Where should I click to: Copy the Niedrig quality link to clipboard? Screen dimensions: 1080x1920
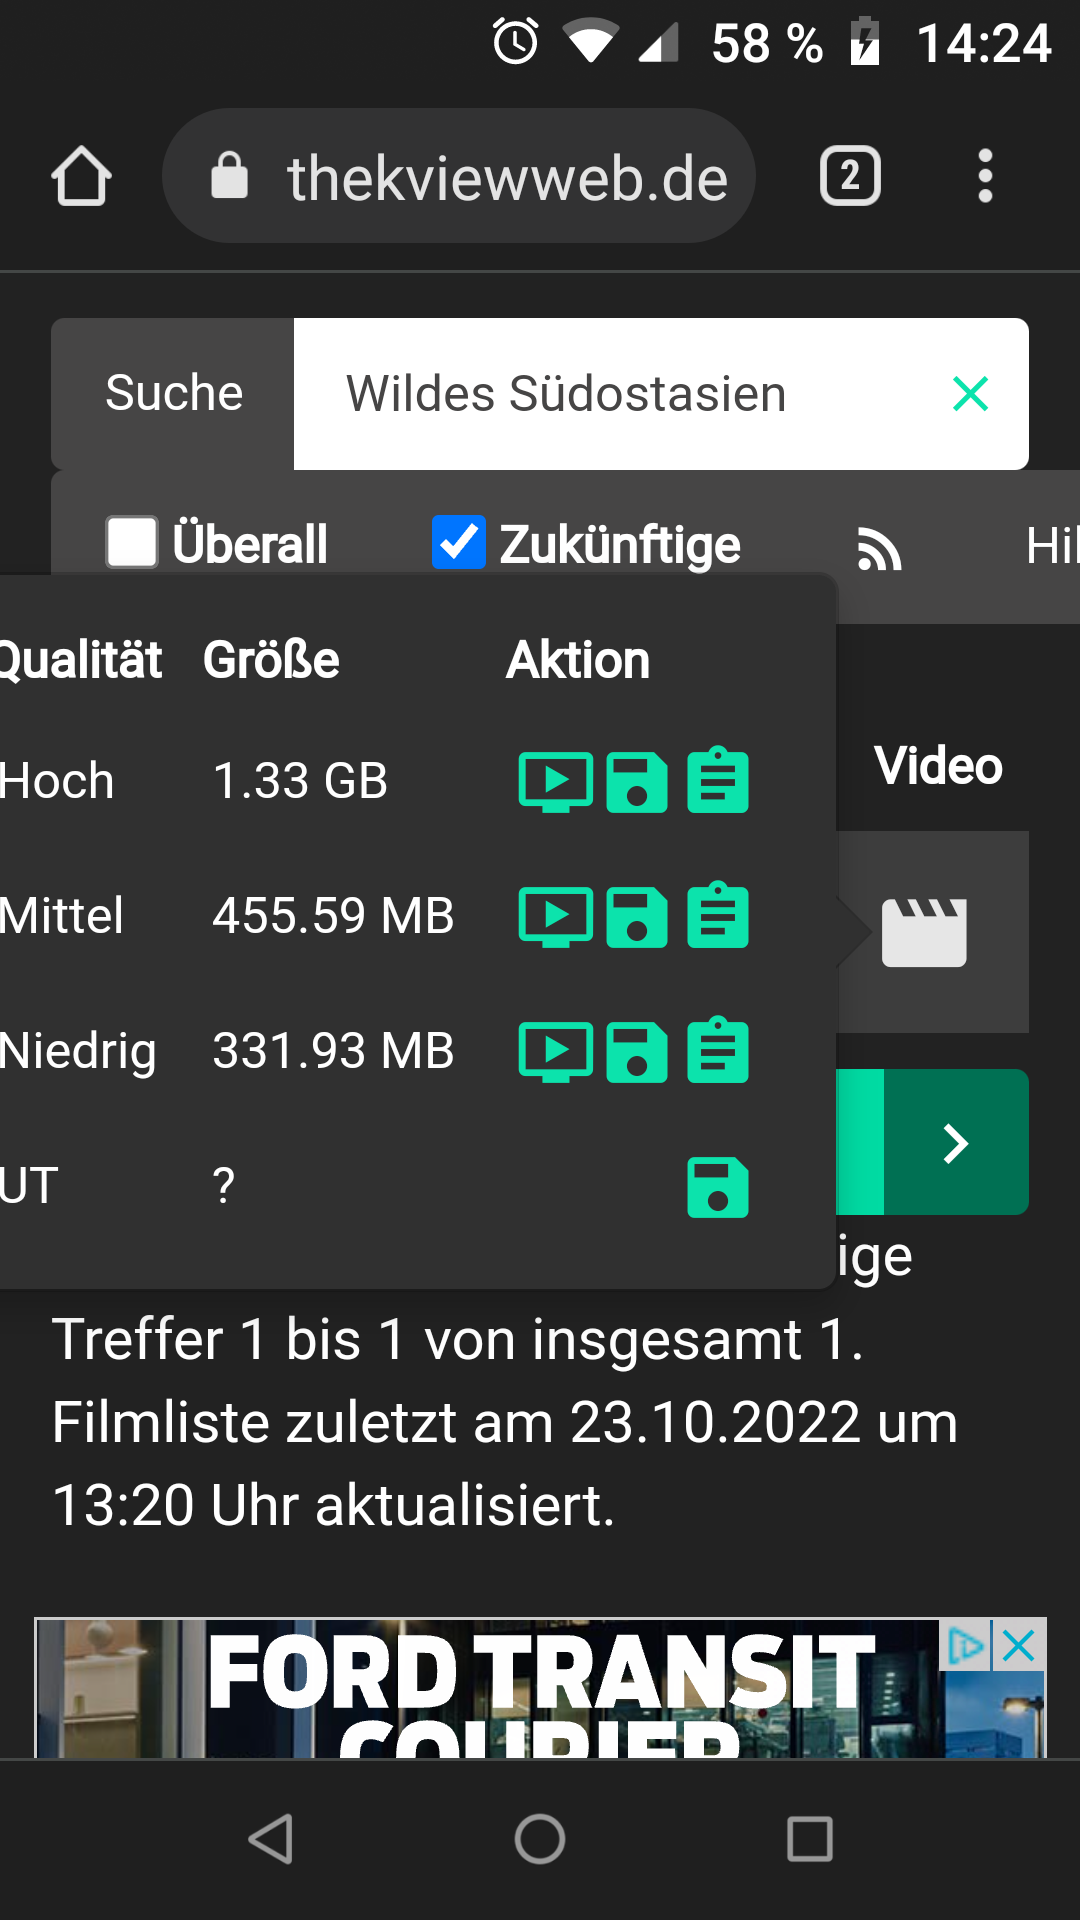718,1050
